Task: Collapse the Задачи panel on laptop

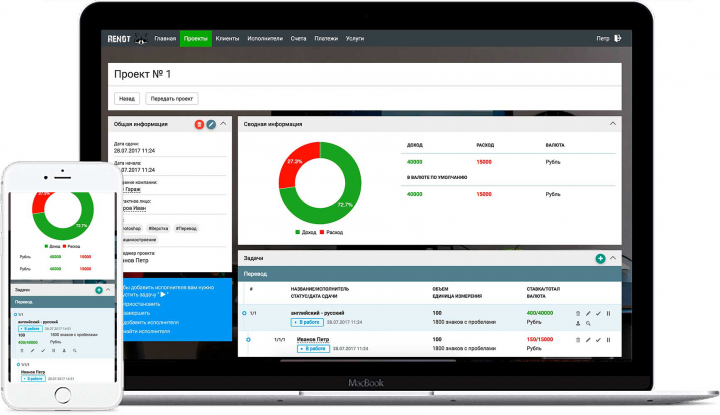Action: point(613,258)
